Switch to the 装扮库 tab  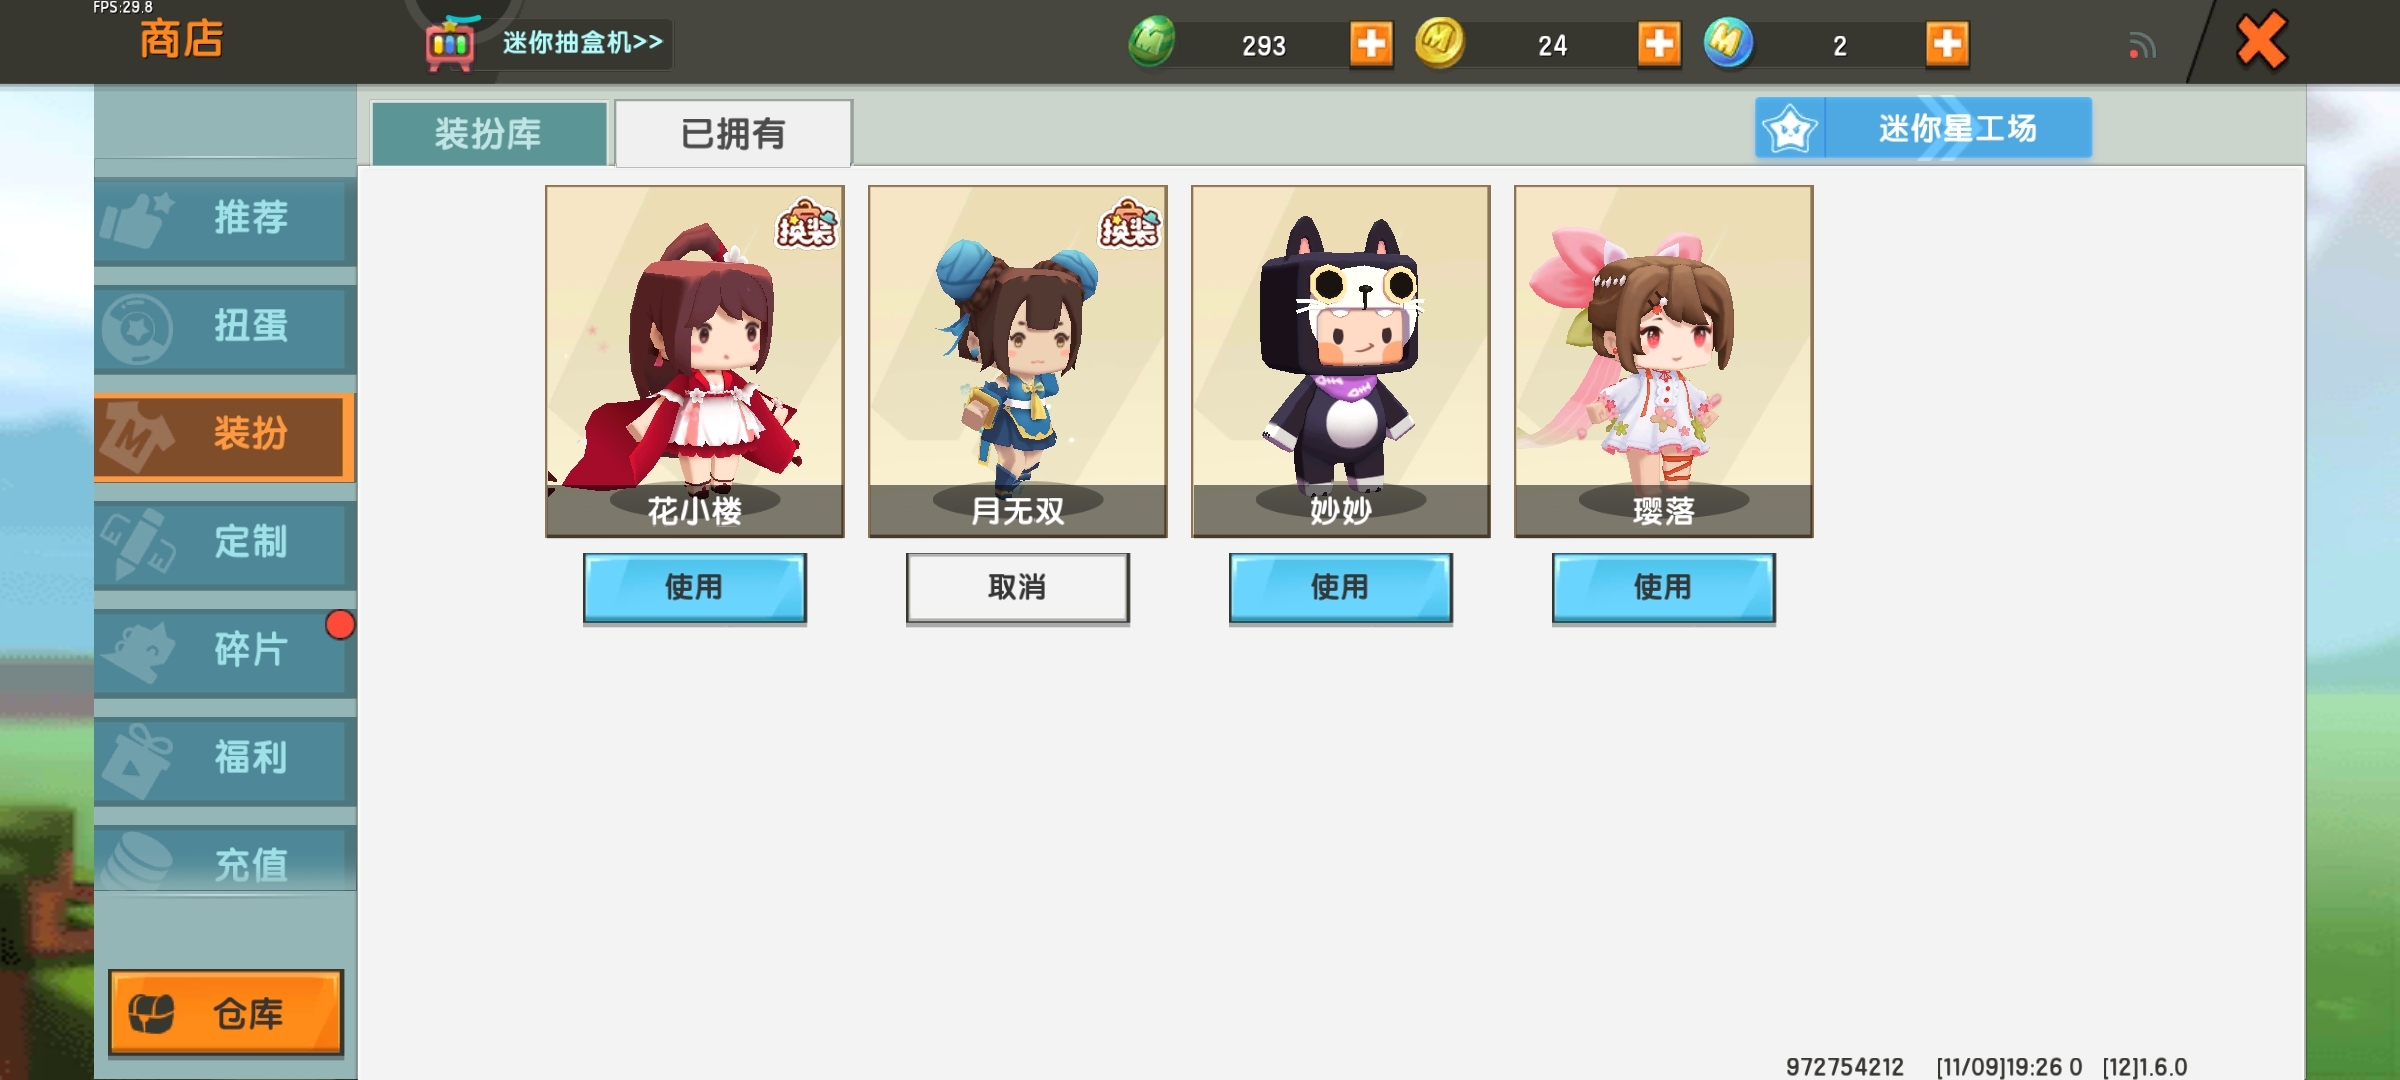click(x=489, y=133)
